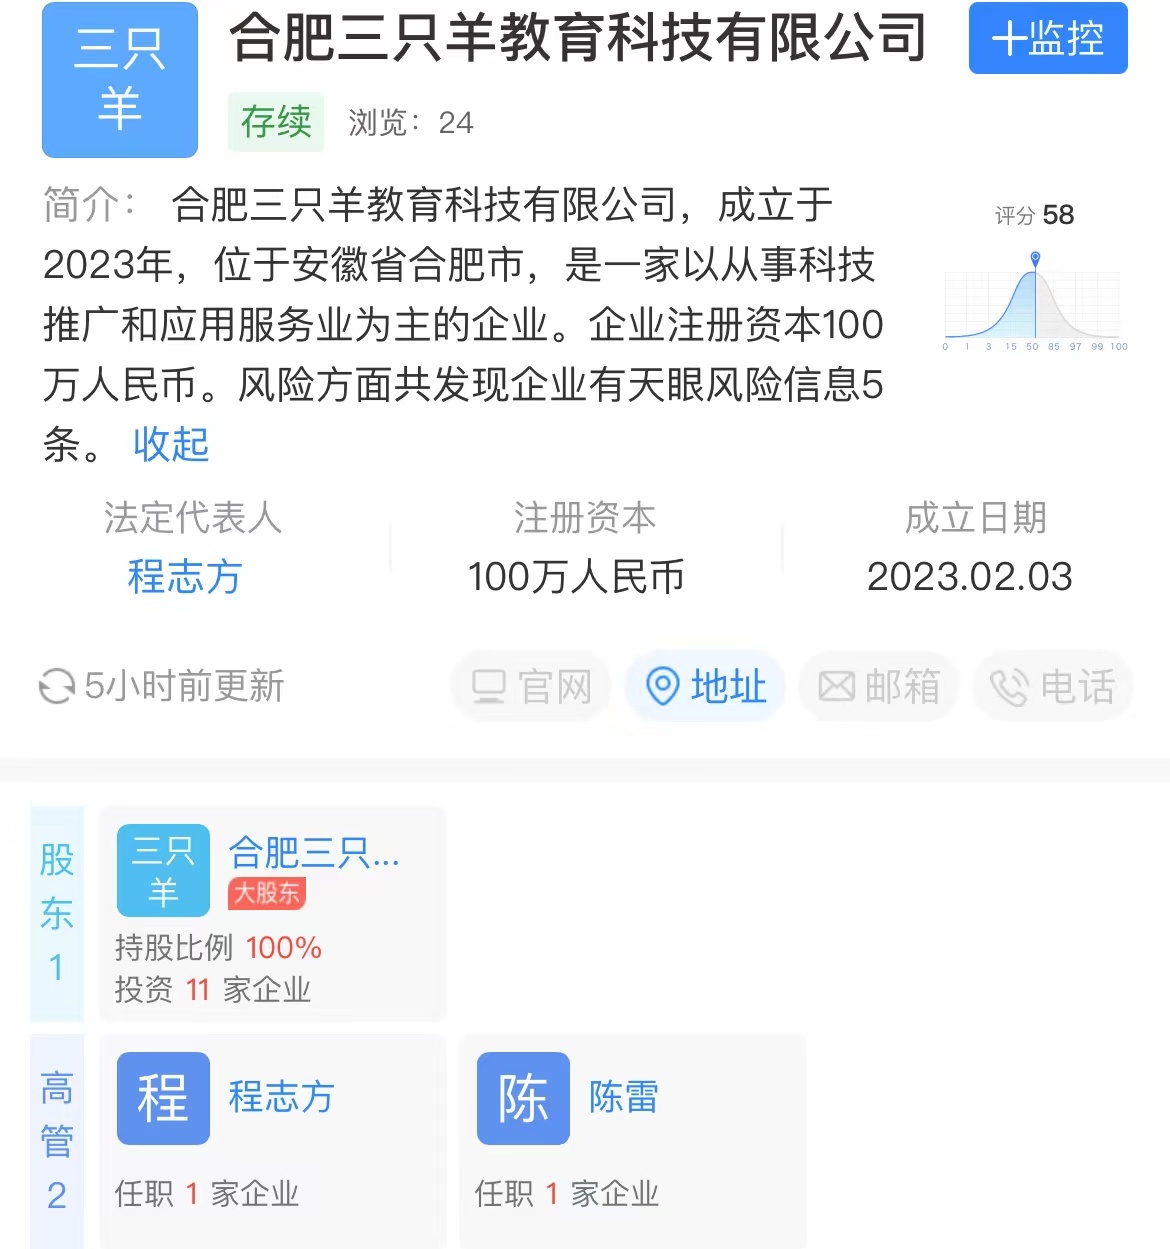Open legal representative 程志方 link

pos(185,577)
